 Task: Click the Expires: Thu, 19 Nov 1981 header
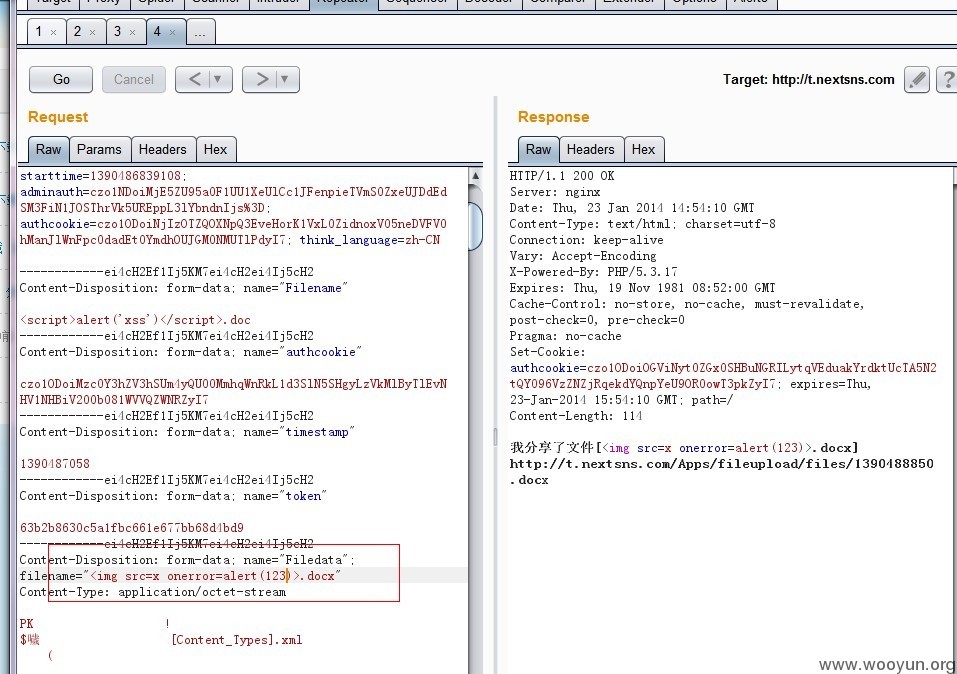(x=642, y=288)
